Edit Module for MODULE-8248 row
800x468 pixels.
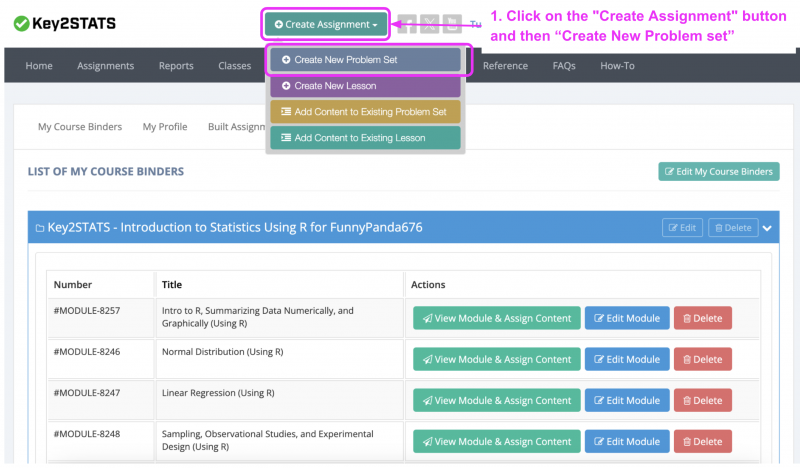point(627,441)
